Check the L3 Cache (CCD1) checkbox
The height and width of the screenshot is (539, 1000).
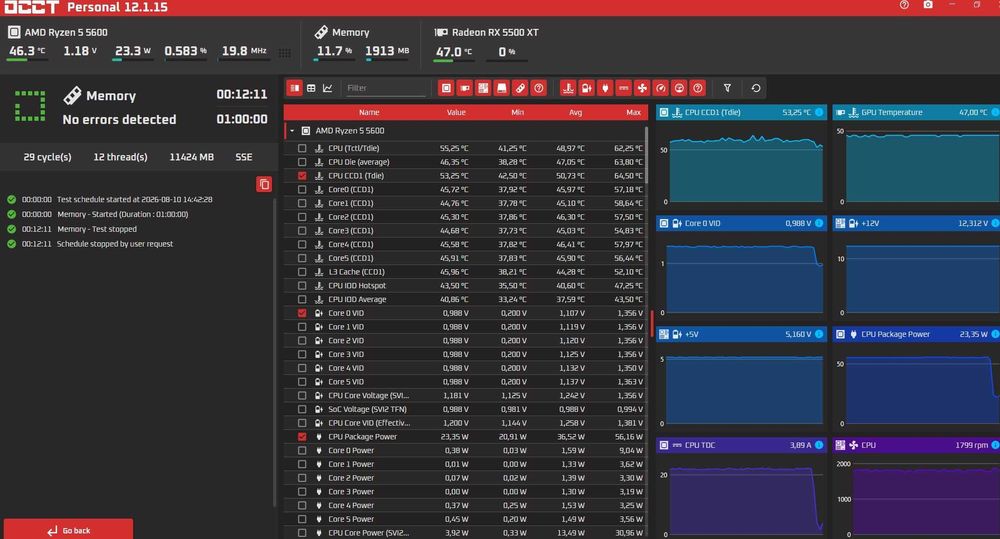click(x=302, y=272)
